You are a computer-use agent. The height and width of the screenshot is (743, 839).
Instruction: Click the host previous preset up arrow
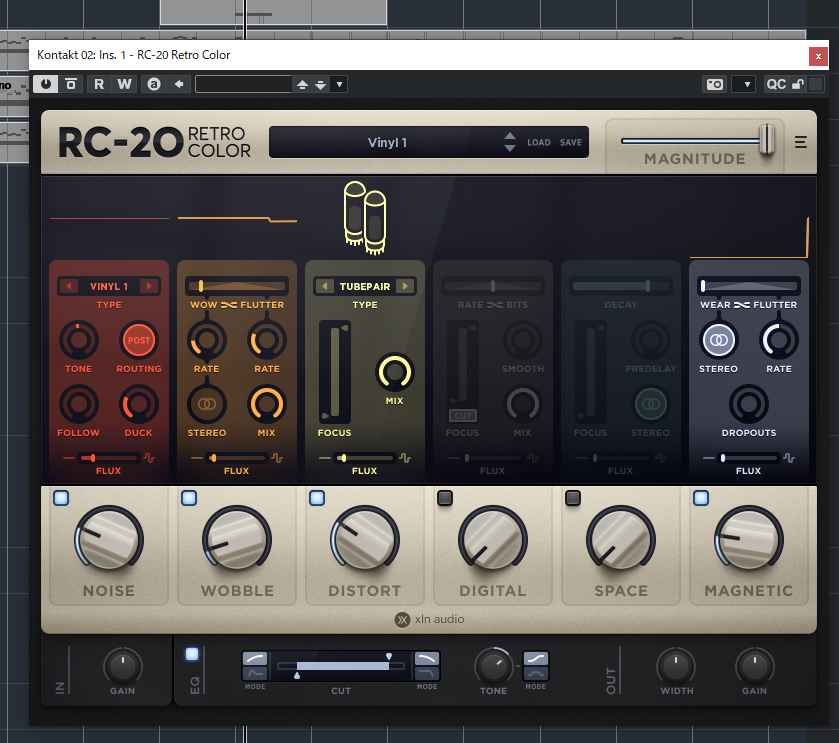pyautogui.click(x=302, y=85)
